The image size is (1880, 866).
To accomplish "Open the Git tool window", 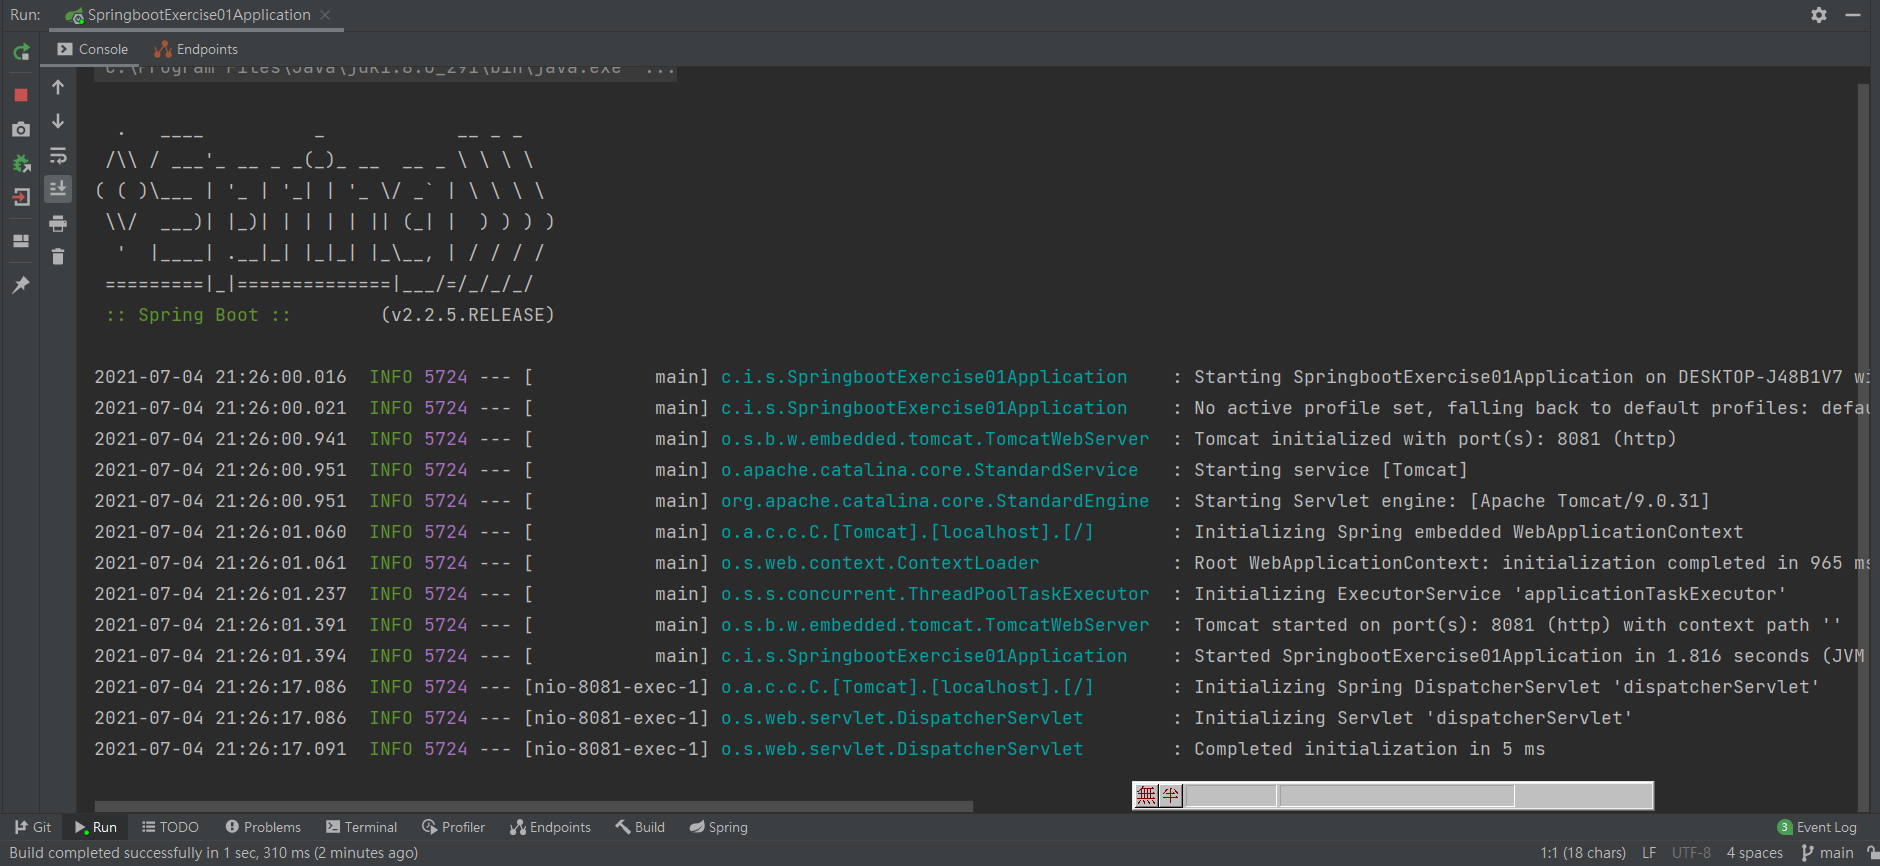I will tap(33, 827).
